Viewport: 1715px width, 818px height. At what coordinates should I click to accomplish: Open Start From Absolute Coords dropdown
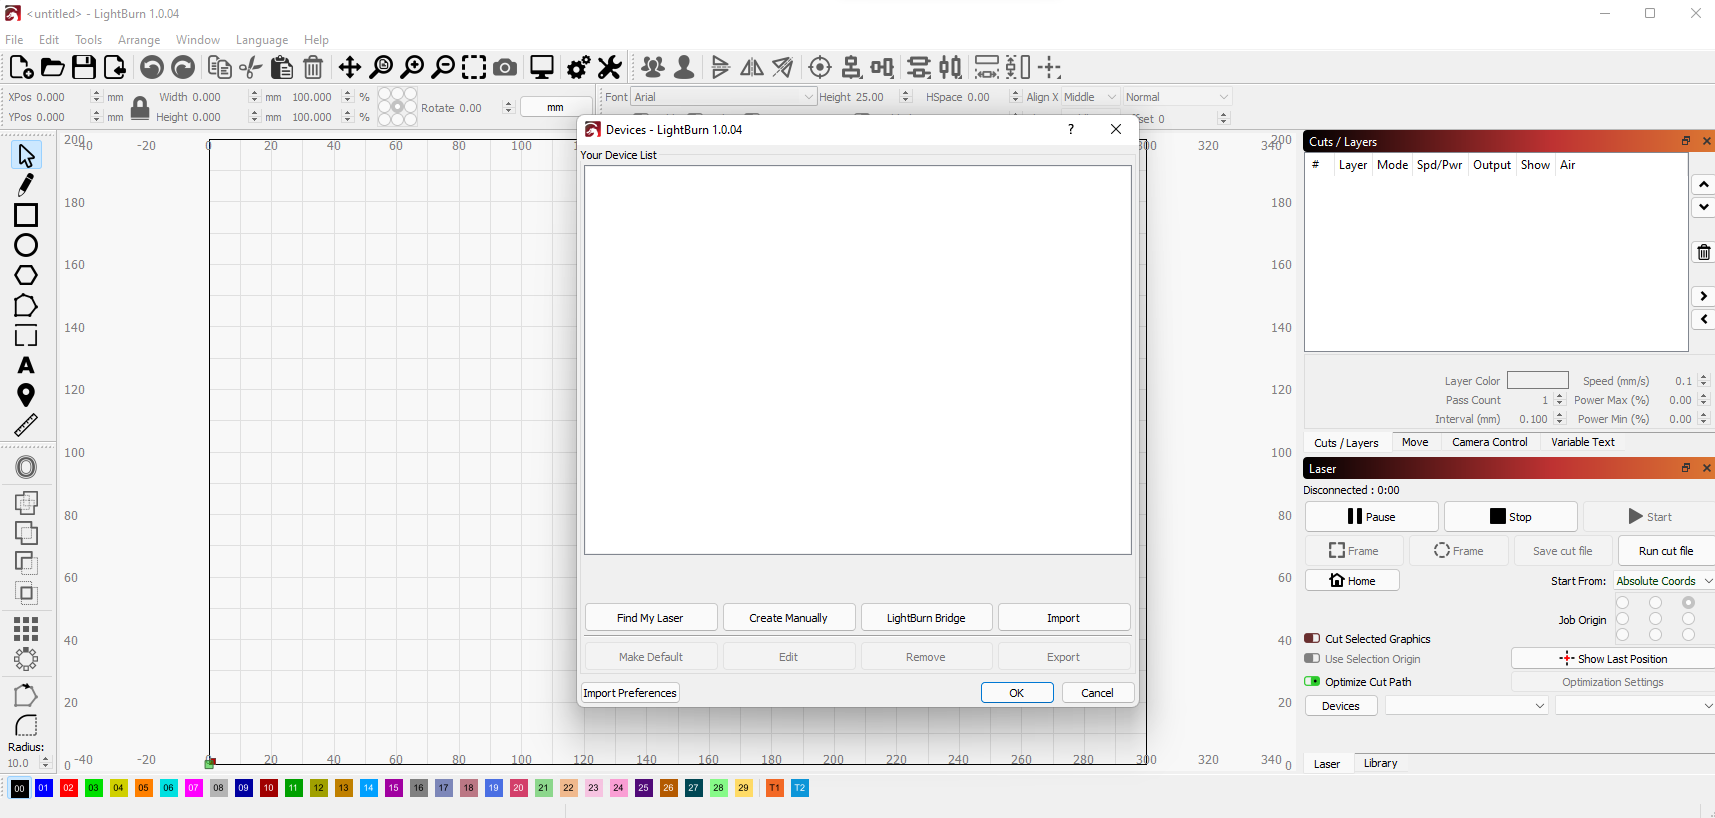pos(1664,581)
